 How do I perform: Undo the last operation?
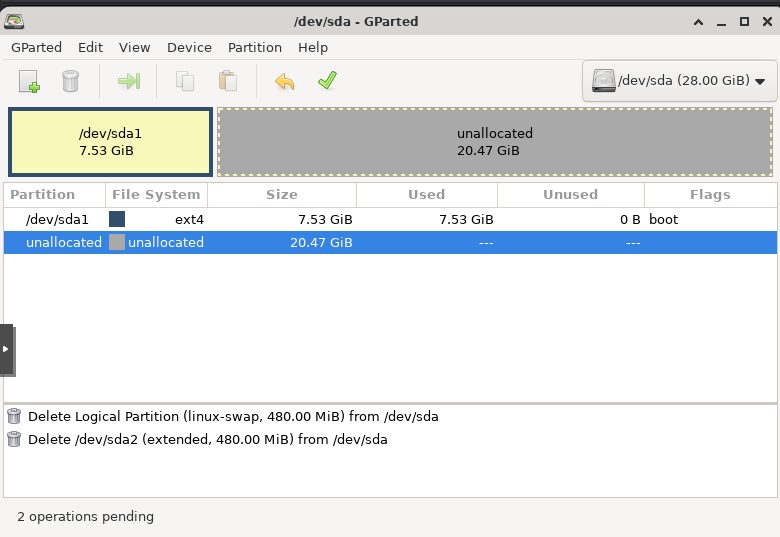285,81
